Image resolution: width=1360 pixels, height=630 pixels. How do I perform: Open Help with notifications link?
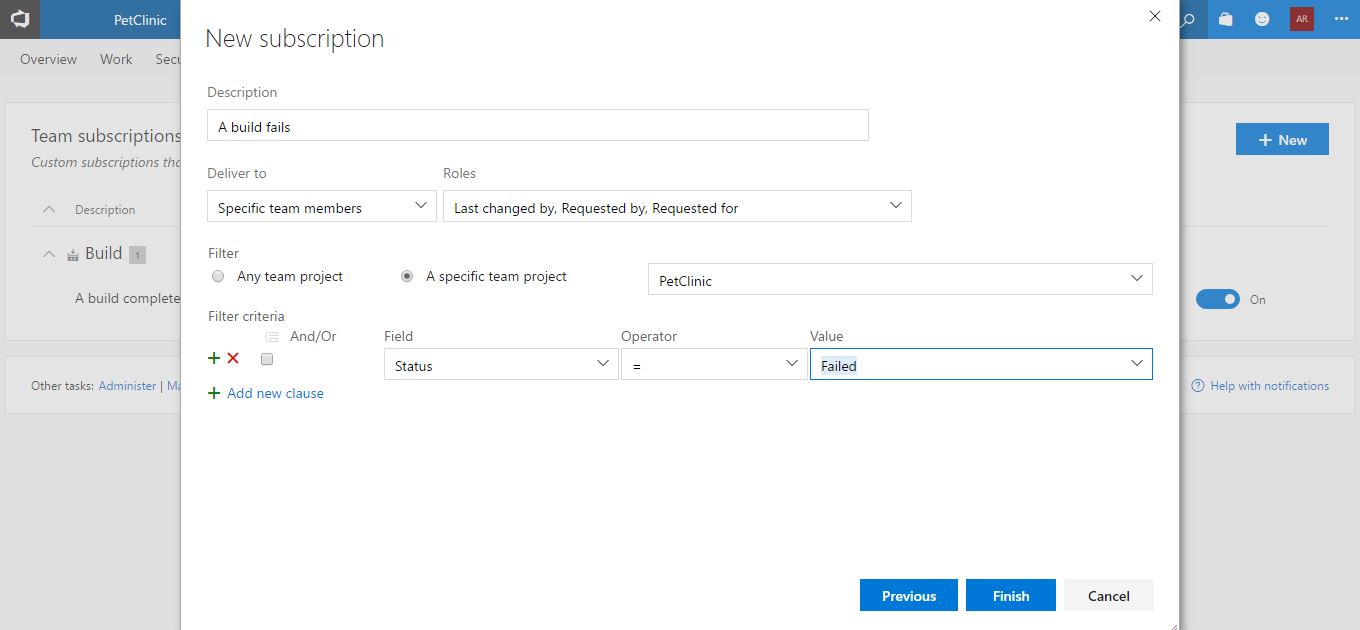(x=1269, y=386)
